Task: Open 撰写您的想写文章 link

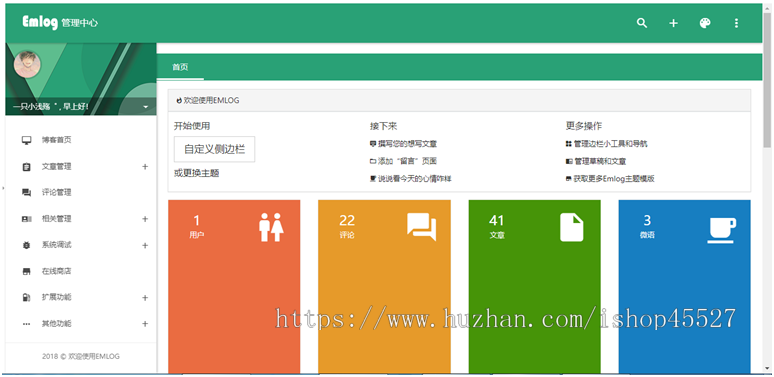Action: tap(403, 144)
